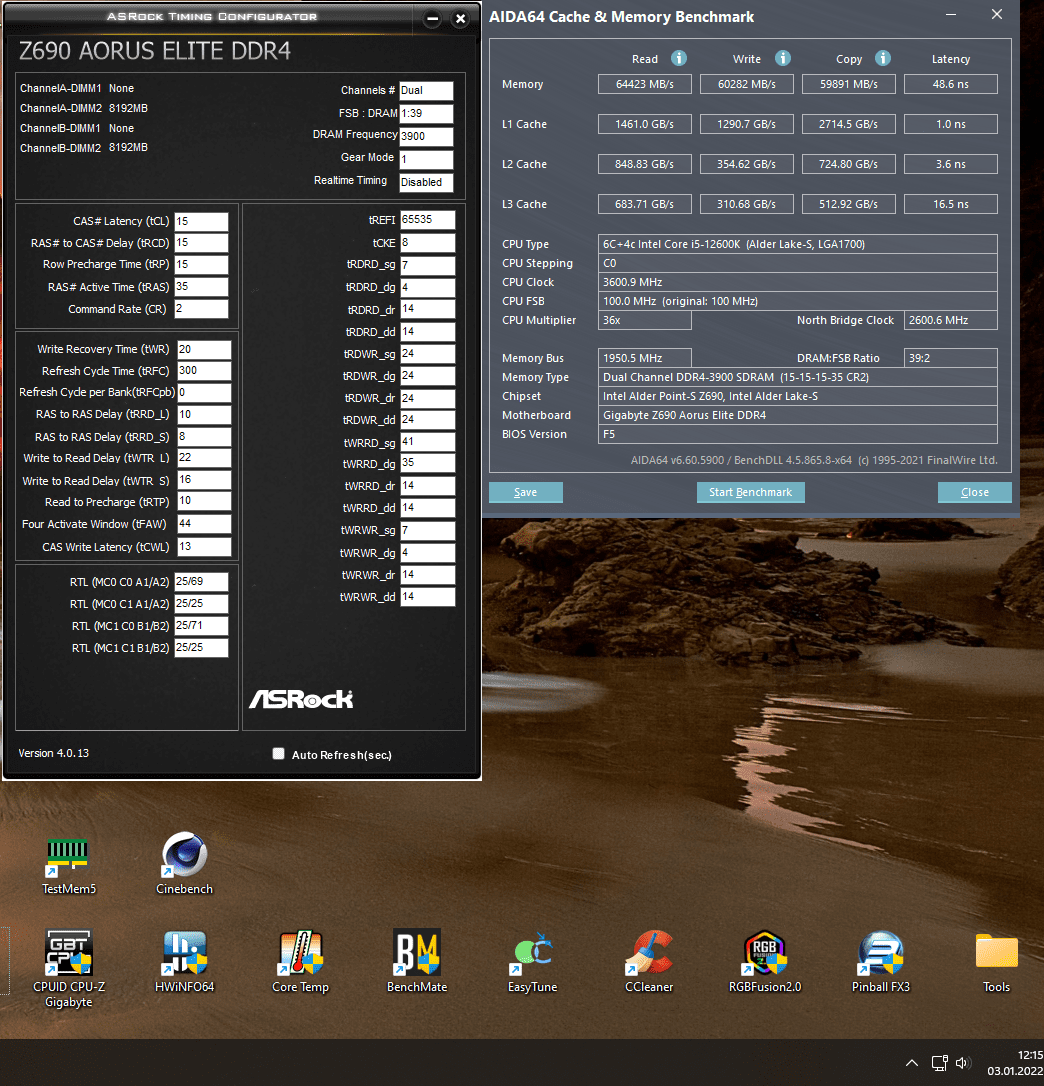The width and height of the screenshot is (1044, 1086).
Task: Click the Read info icon in AIDA64
Action: (679, 58)
